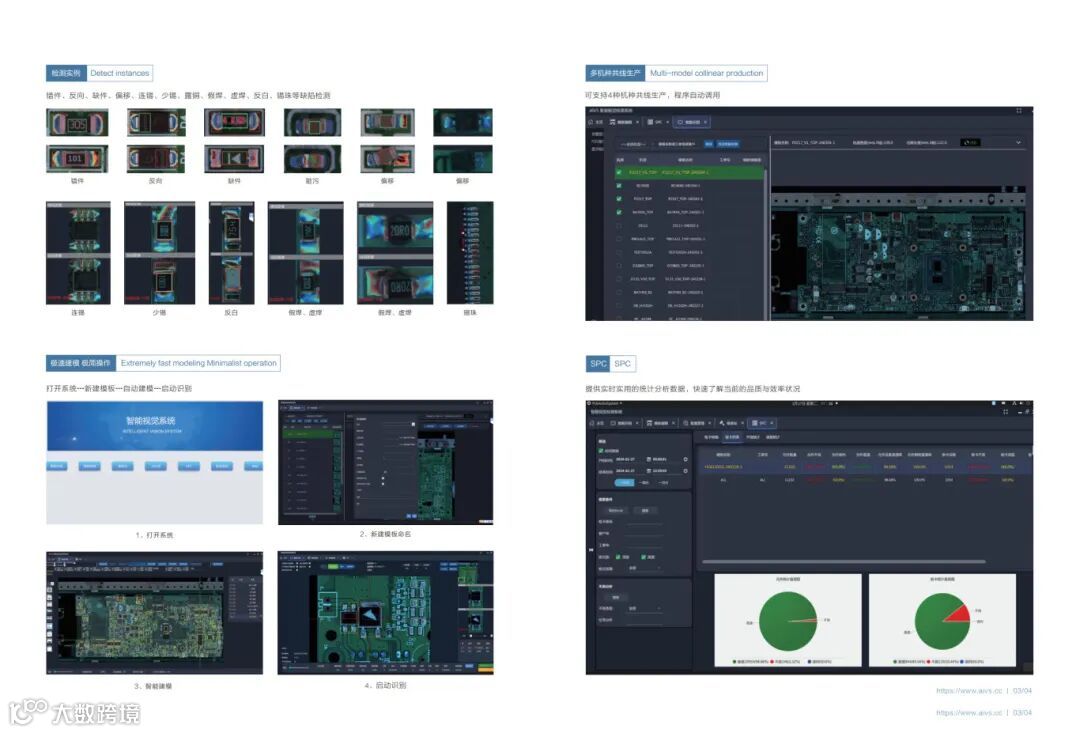Select the first statistics sub-tab in SPC window
The height and width of the screenshot is (733, 1080).
tap(711, 437)
